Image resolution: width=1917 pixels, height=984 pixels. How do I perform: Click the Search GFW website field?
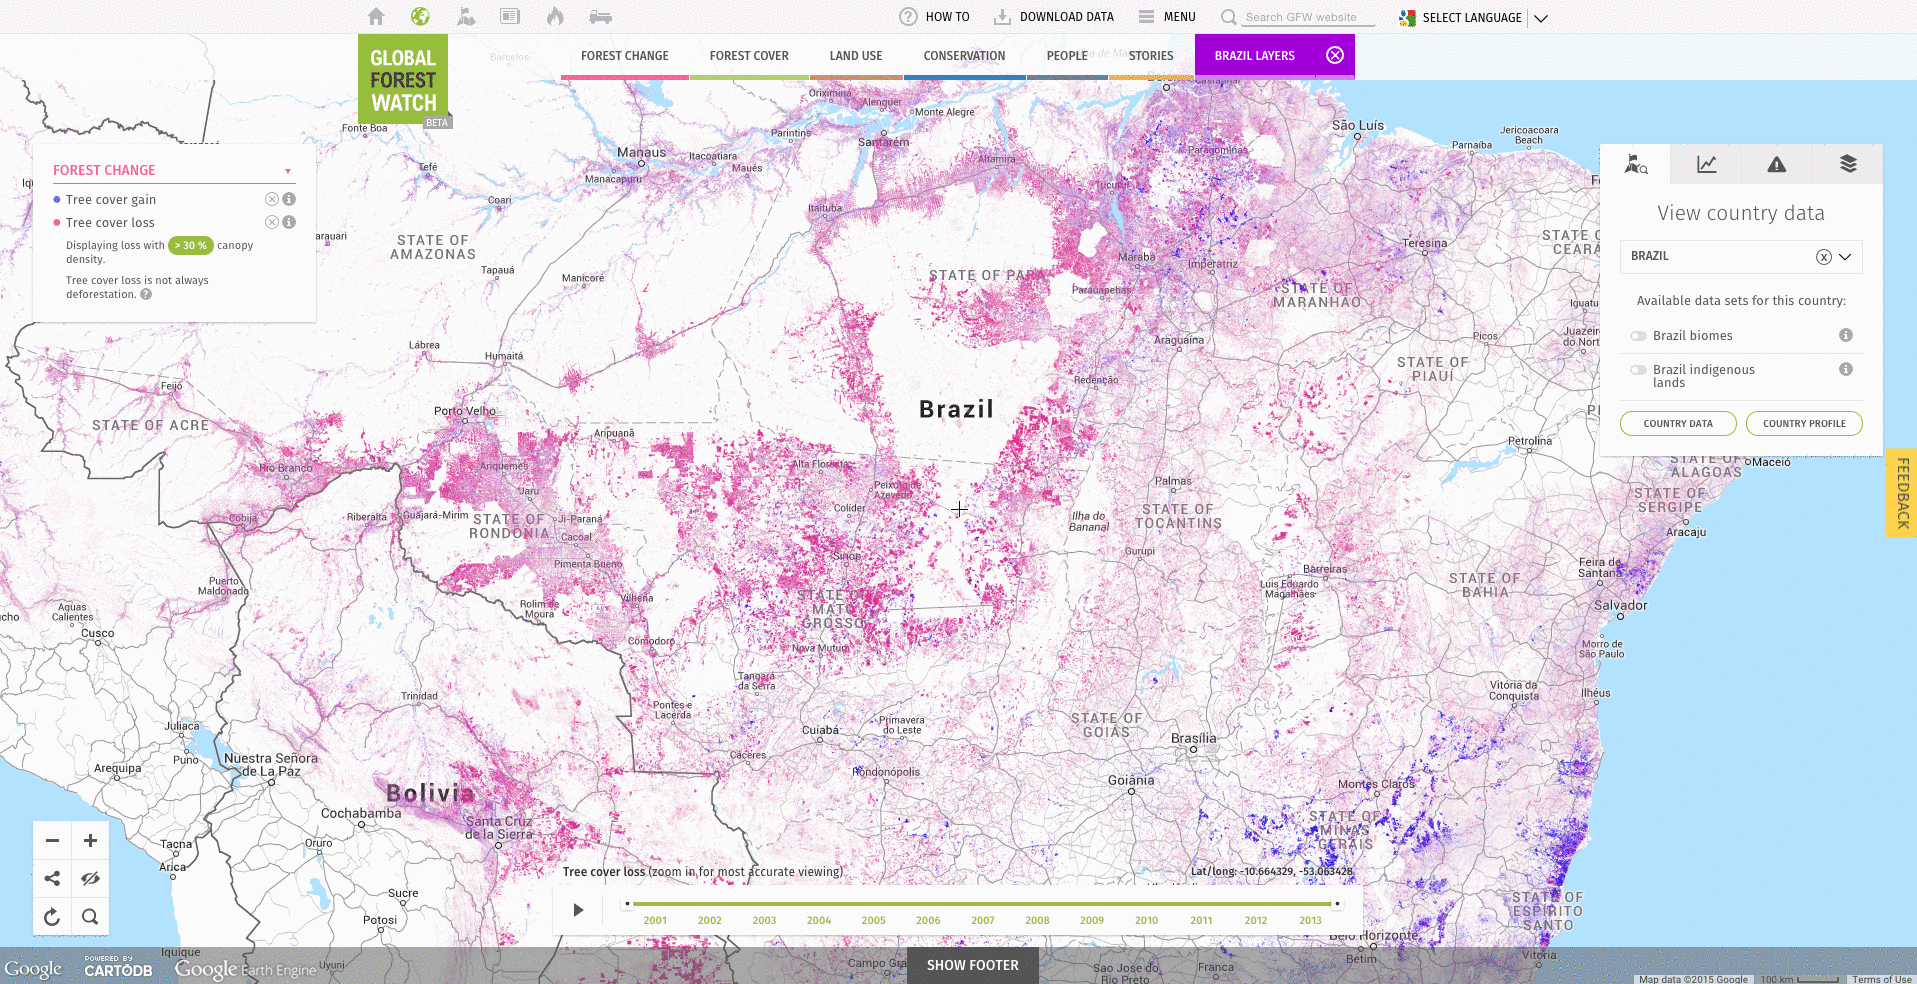click(1309, 17)
